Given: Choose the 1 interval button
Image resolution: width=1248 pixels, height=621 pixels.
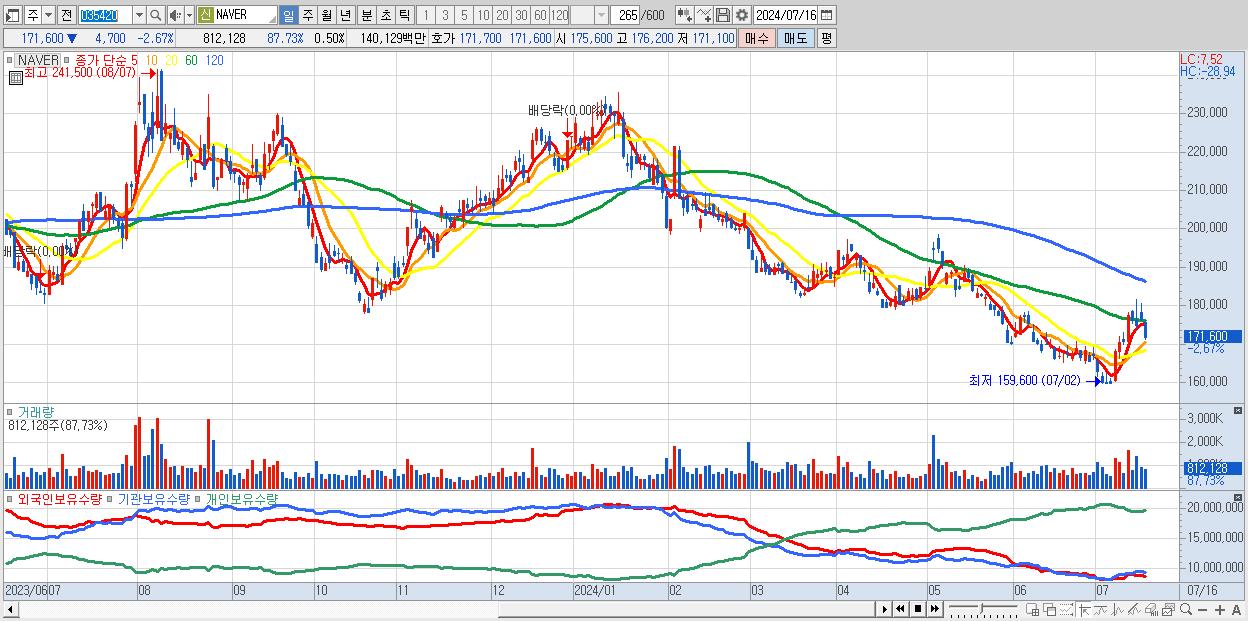Looking at the screenshot, I should point(426,16).
